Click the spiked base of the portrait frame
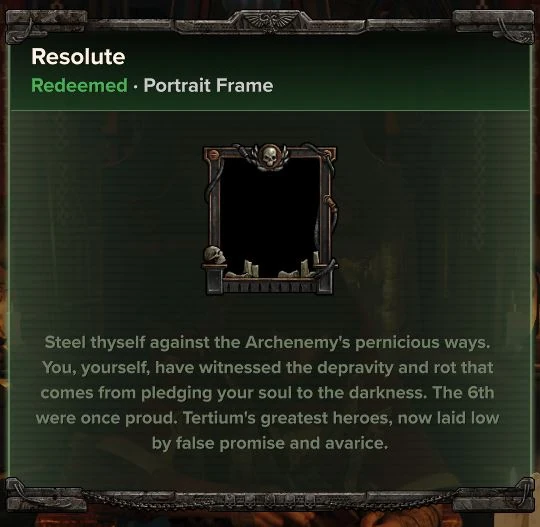540x527 pixels. [x=270, y=286]
